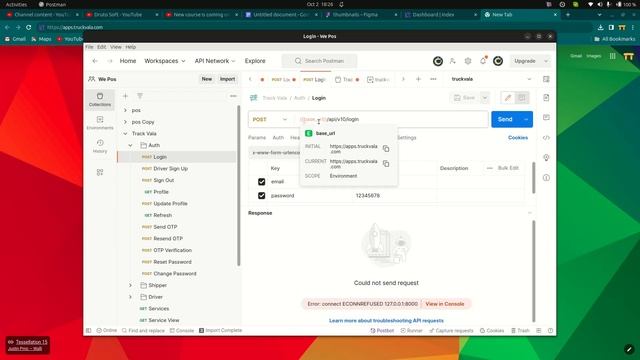Expand the pos collection

[125, 110]
